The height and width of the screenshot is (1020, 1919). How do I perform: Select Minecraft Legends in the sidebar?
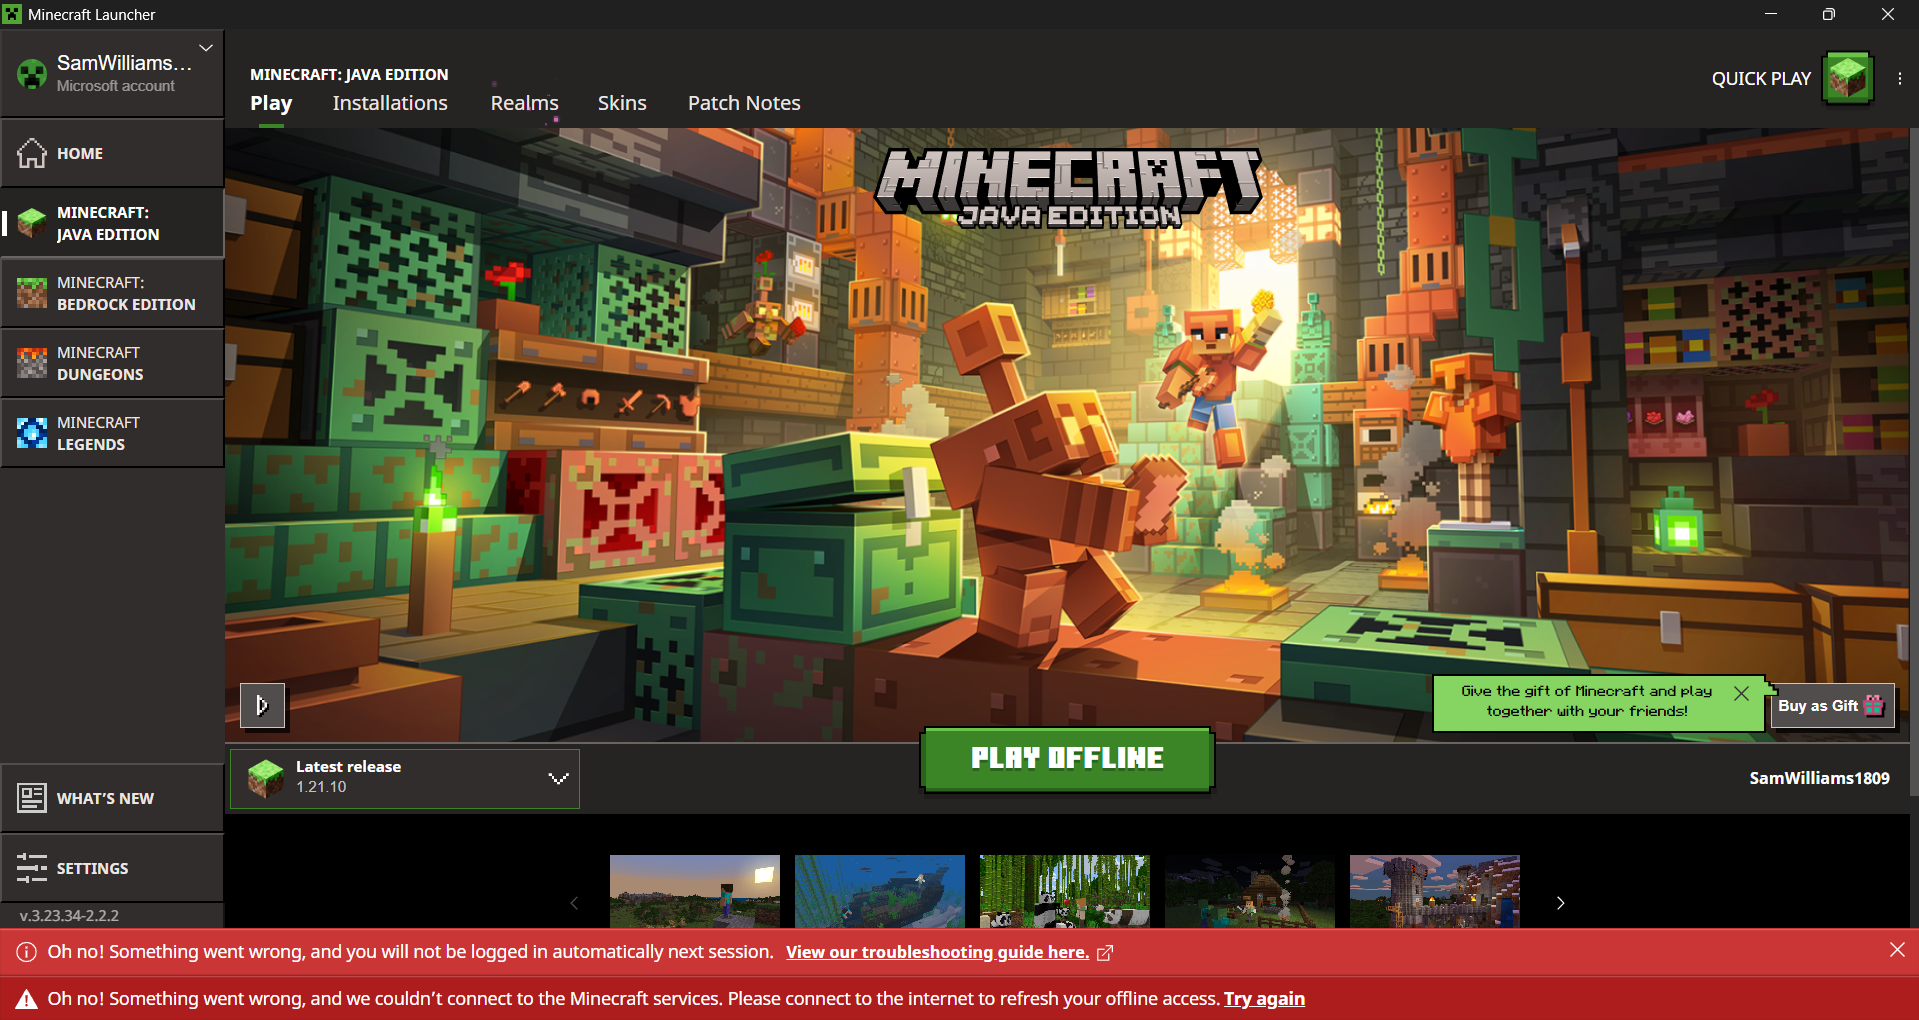(x=112, y=433)
